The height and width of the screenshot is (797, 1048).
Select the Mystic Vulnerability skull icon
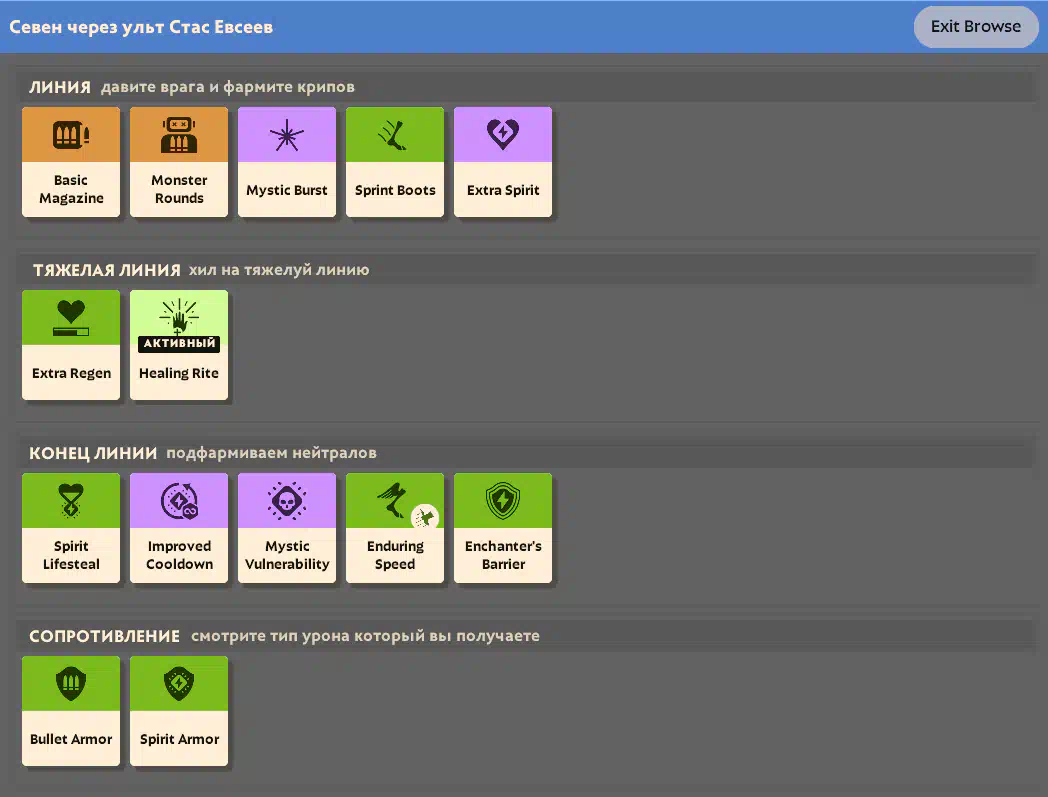[x=287, y=501]
